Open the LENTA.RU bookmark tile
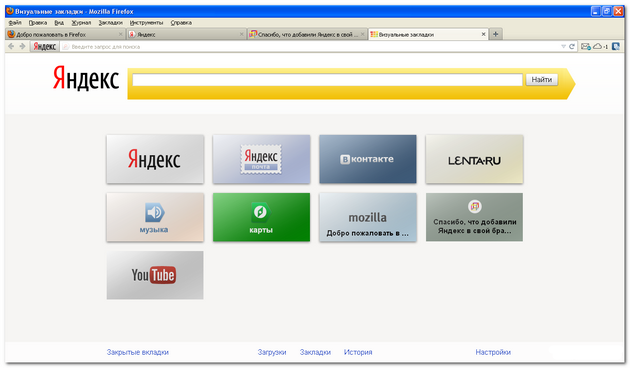 [474, 159]
